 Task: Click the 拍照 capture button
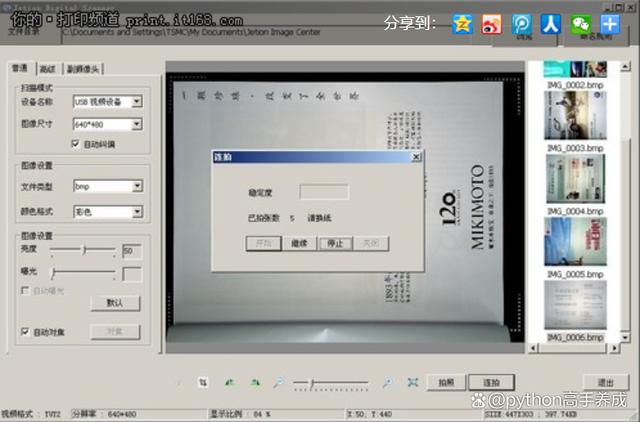(446, 382)
